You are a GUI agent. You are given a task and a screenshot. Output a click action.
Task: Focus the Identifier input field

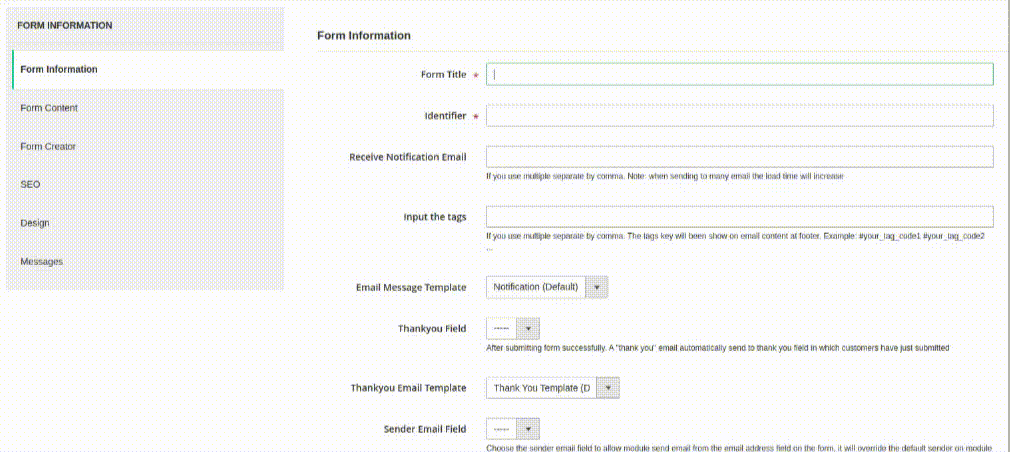pyautogui.click(x=739, y=116)
